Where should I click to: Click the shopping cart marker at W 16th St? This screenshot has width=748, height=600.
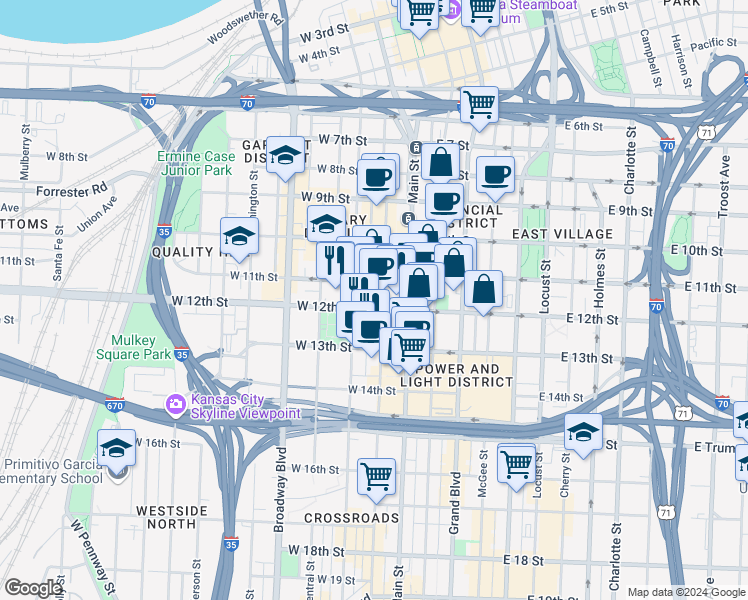[376, 477]
